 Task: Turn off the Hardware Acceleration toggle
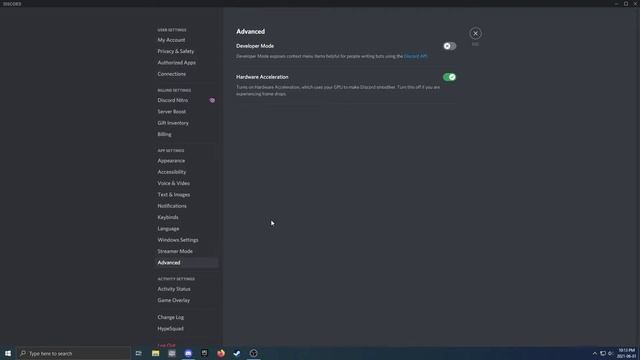pyautogui.click(x=449, y=77)
